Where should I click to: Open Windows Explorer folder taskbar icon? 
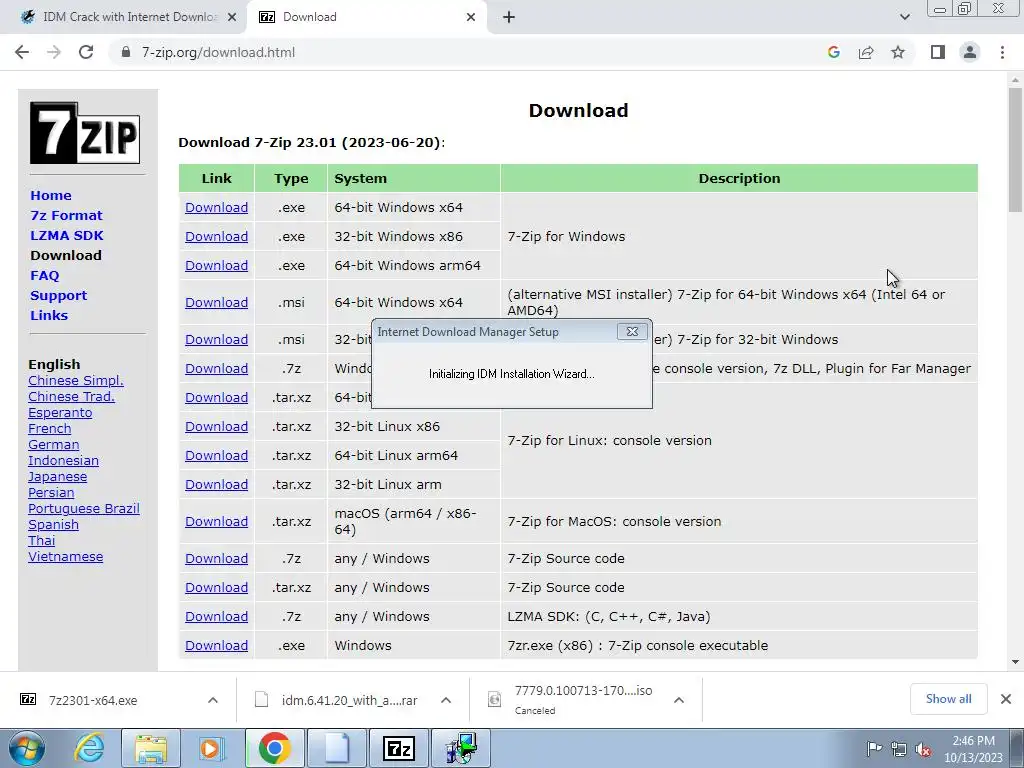click(x=151, y=748)
